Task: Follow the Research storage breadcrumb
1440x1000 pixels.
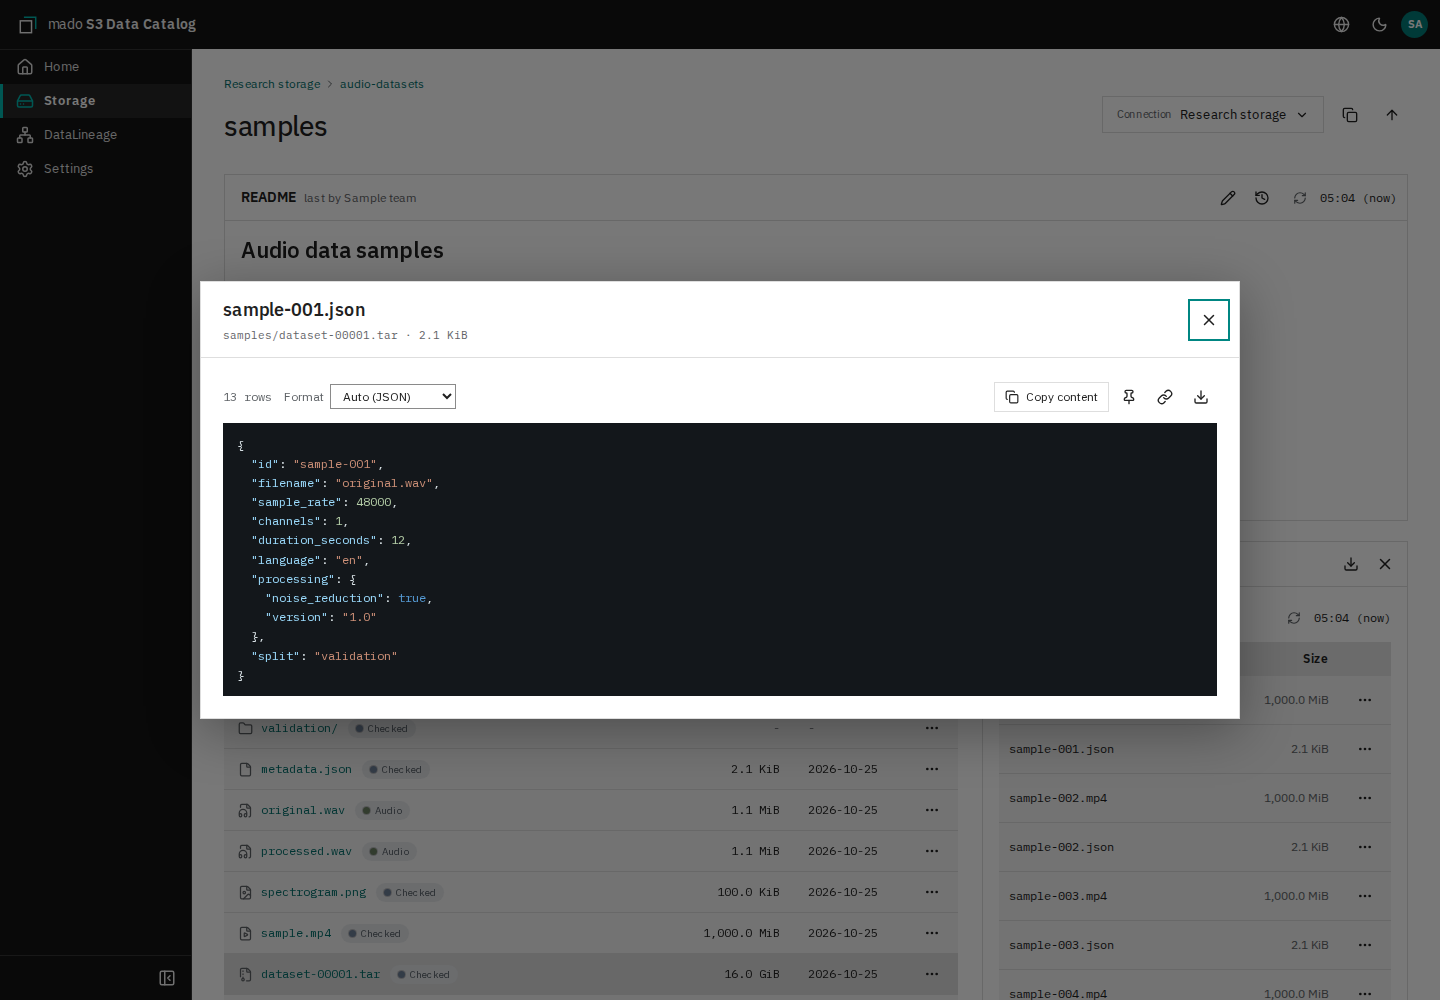Action: [x=272, y=84]
